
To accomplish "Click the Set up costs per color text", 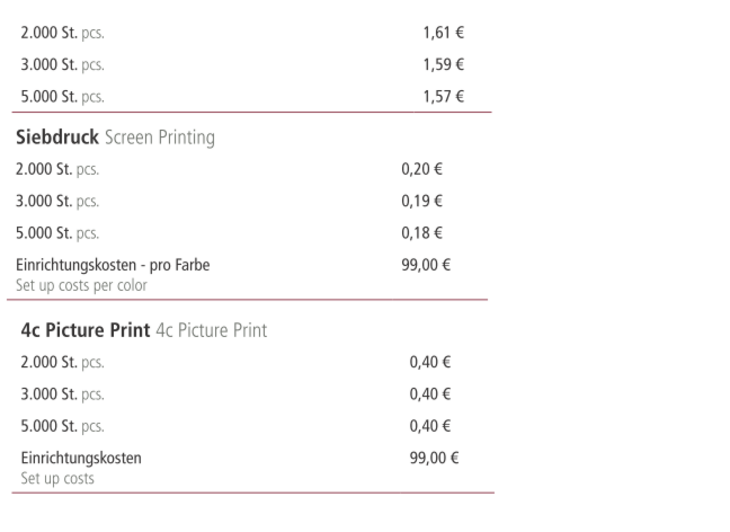I will pos(81,285).
